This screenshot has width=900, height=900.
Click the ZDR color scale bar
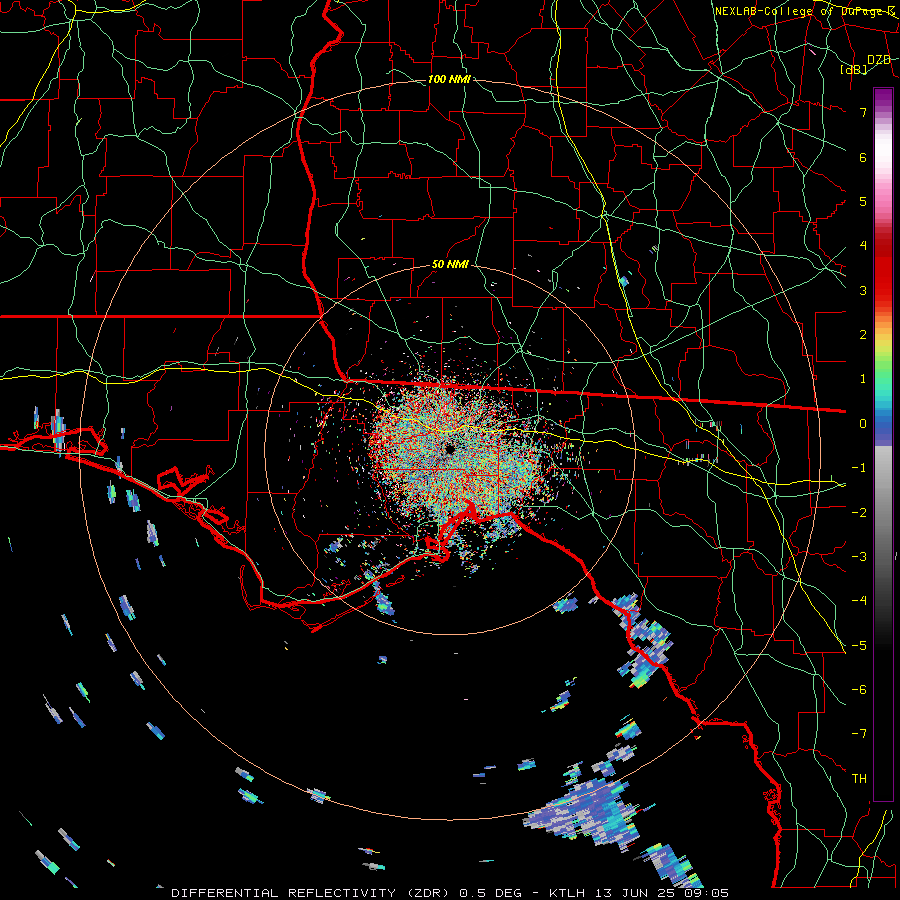(x=883, y=444)
